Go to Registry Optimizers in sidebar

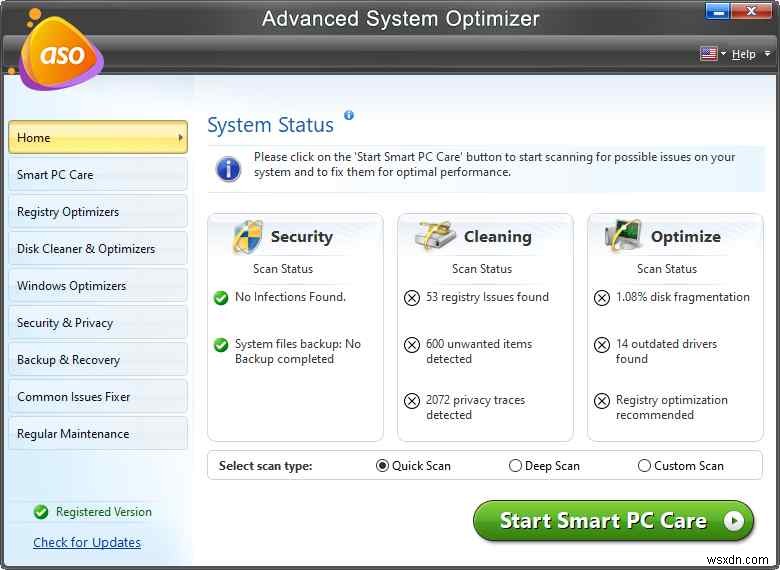pos(97,212)
